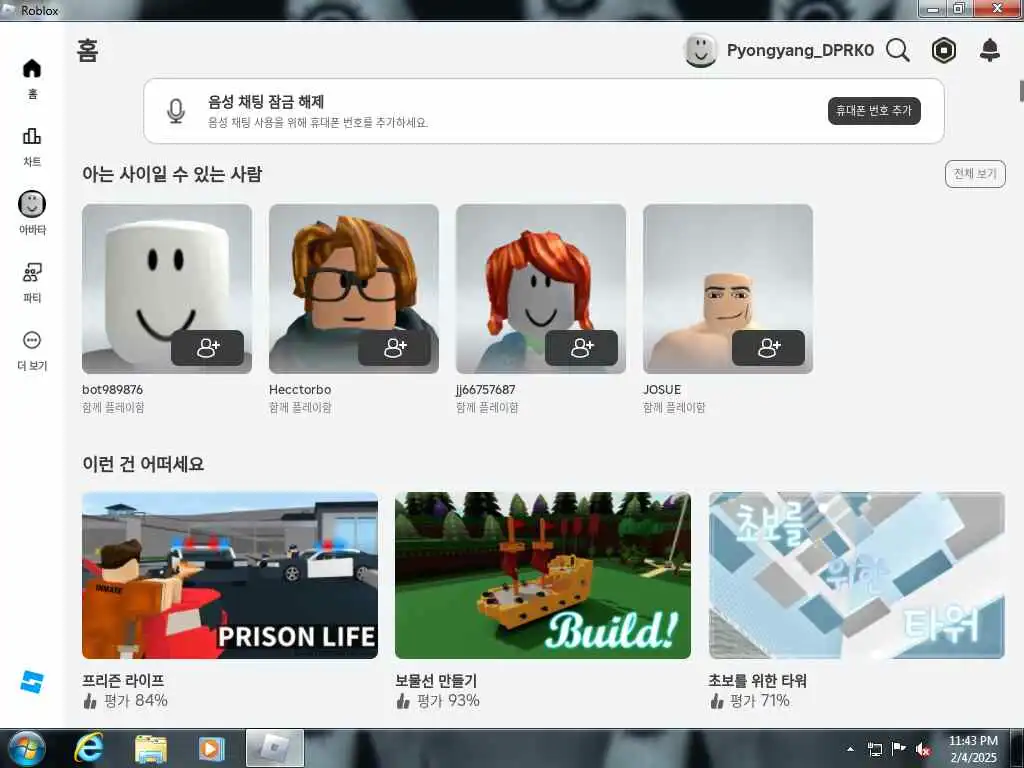Open JOSUE avatar thumbnail
This screenshot has width=1024, height=768.
tap(728, 289)
